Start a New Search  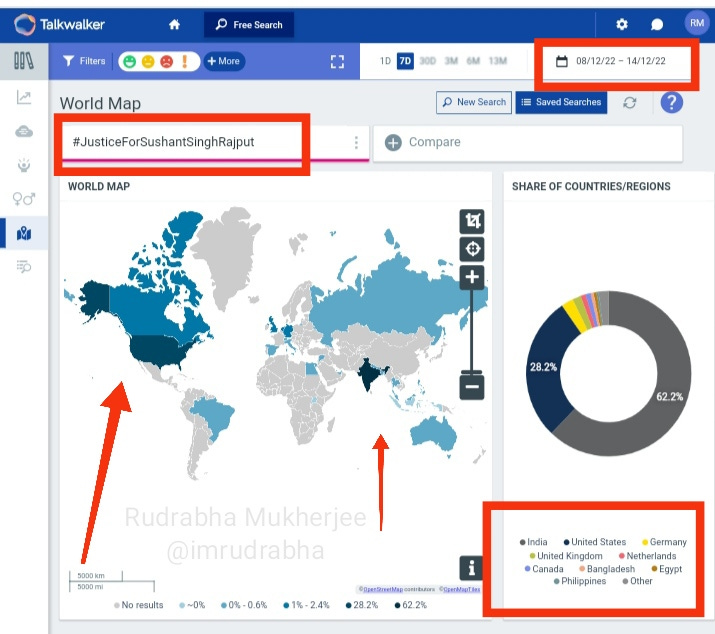474,102
